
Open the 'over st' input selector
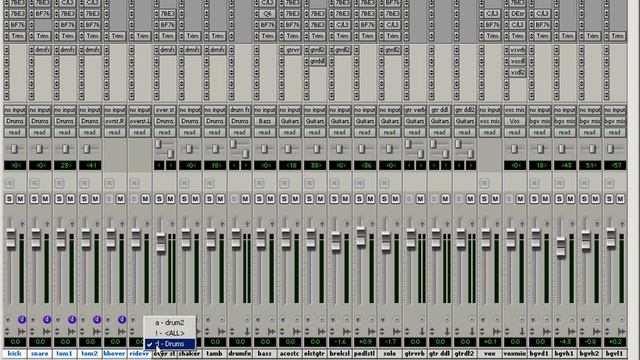164,110
